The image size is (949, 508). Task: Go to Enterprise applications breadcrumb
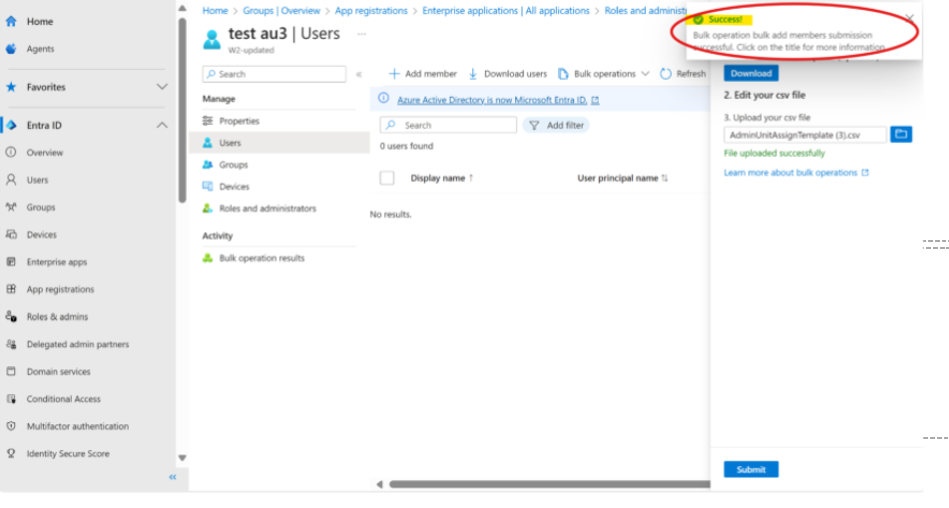click(x=506, y=11)
